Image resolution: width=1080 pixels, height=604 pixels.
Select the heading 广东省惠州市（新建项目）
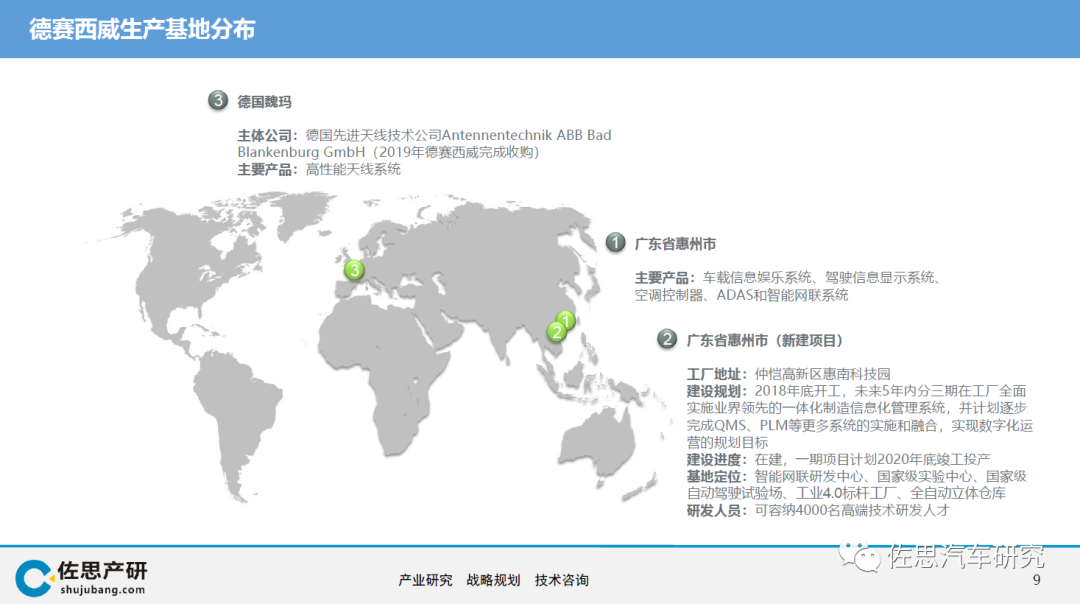(x=765, y=340)
